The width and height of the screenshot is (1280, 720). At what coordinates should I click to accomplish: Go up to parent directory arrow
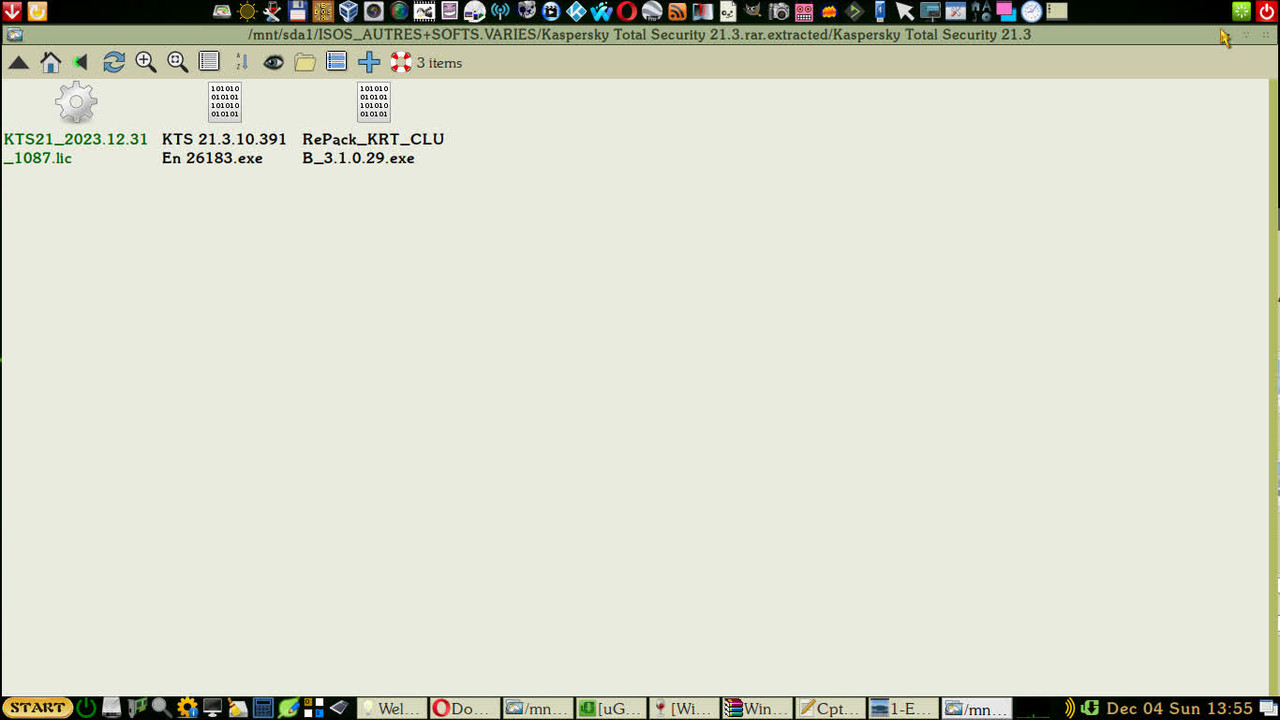(18, 63)
